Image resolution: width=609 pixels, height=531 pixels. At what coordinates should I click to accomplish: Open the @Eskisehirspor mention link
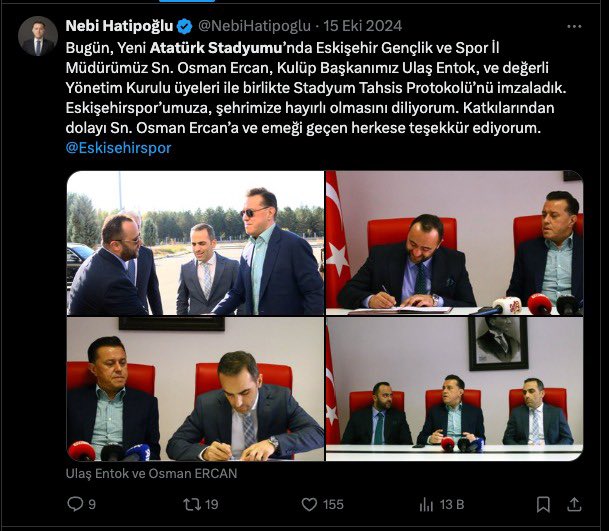[118, 148]
